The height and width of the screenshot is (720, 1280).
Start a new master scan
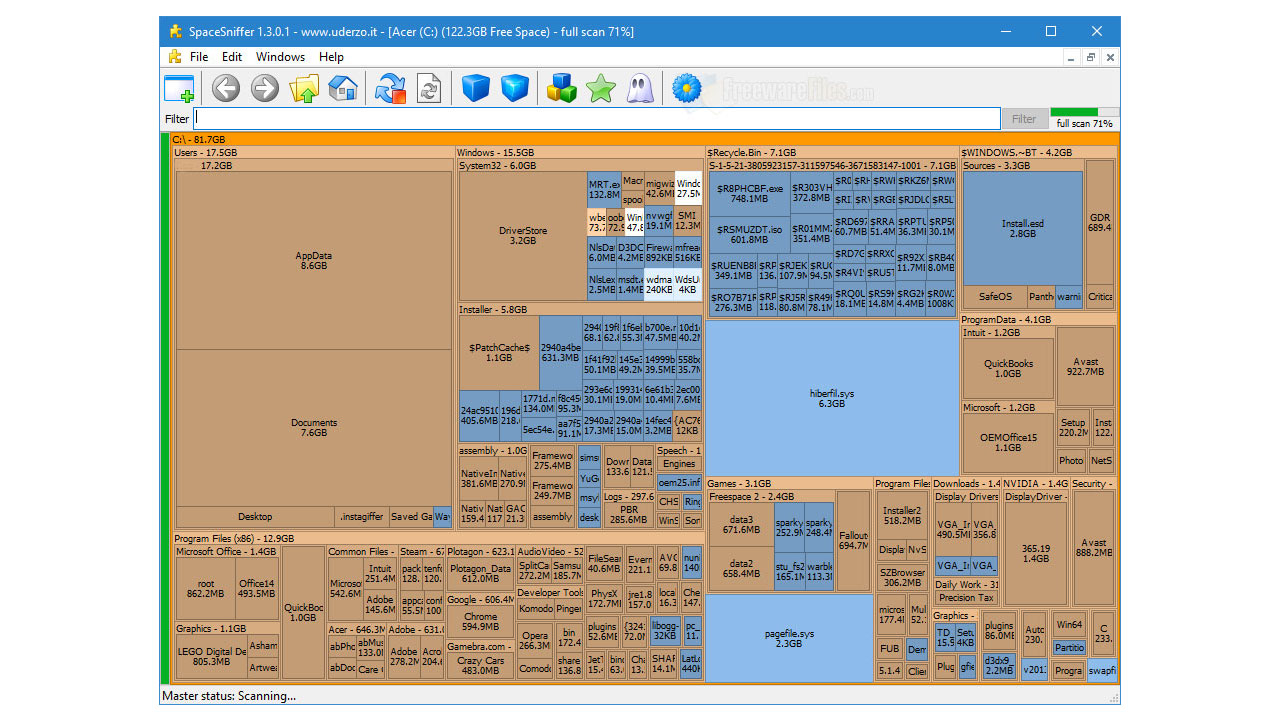[x=391, y=89]
